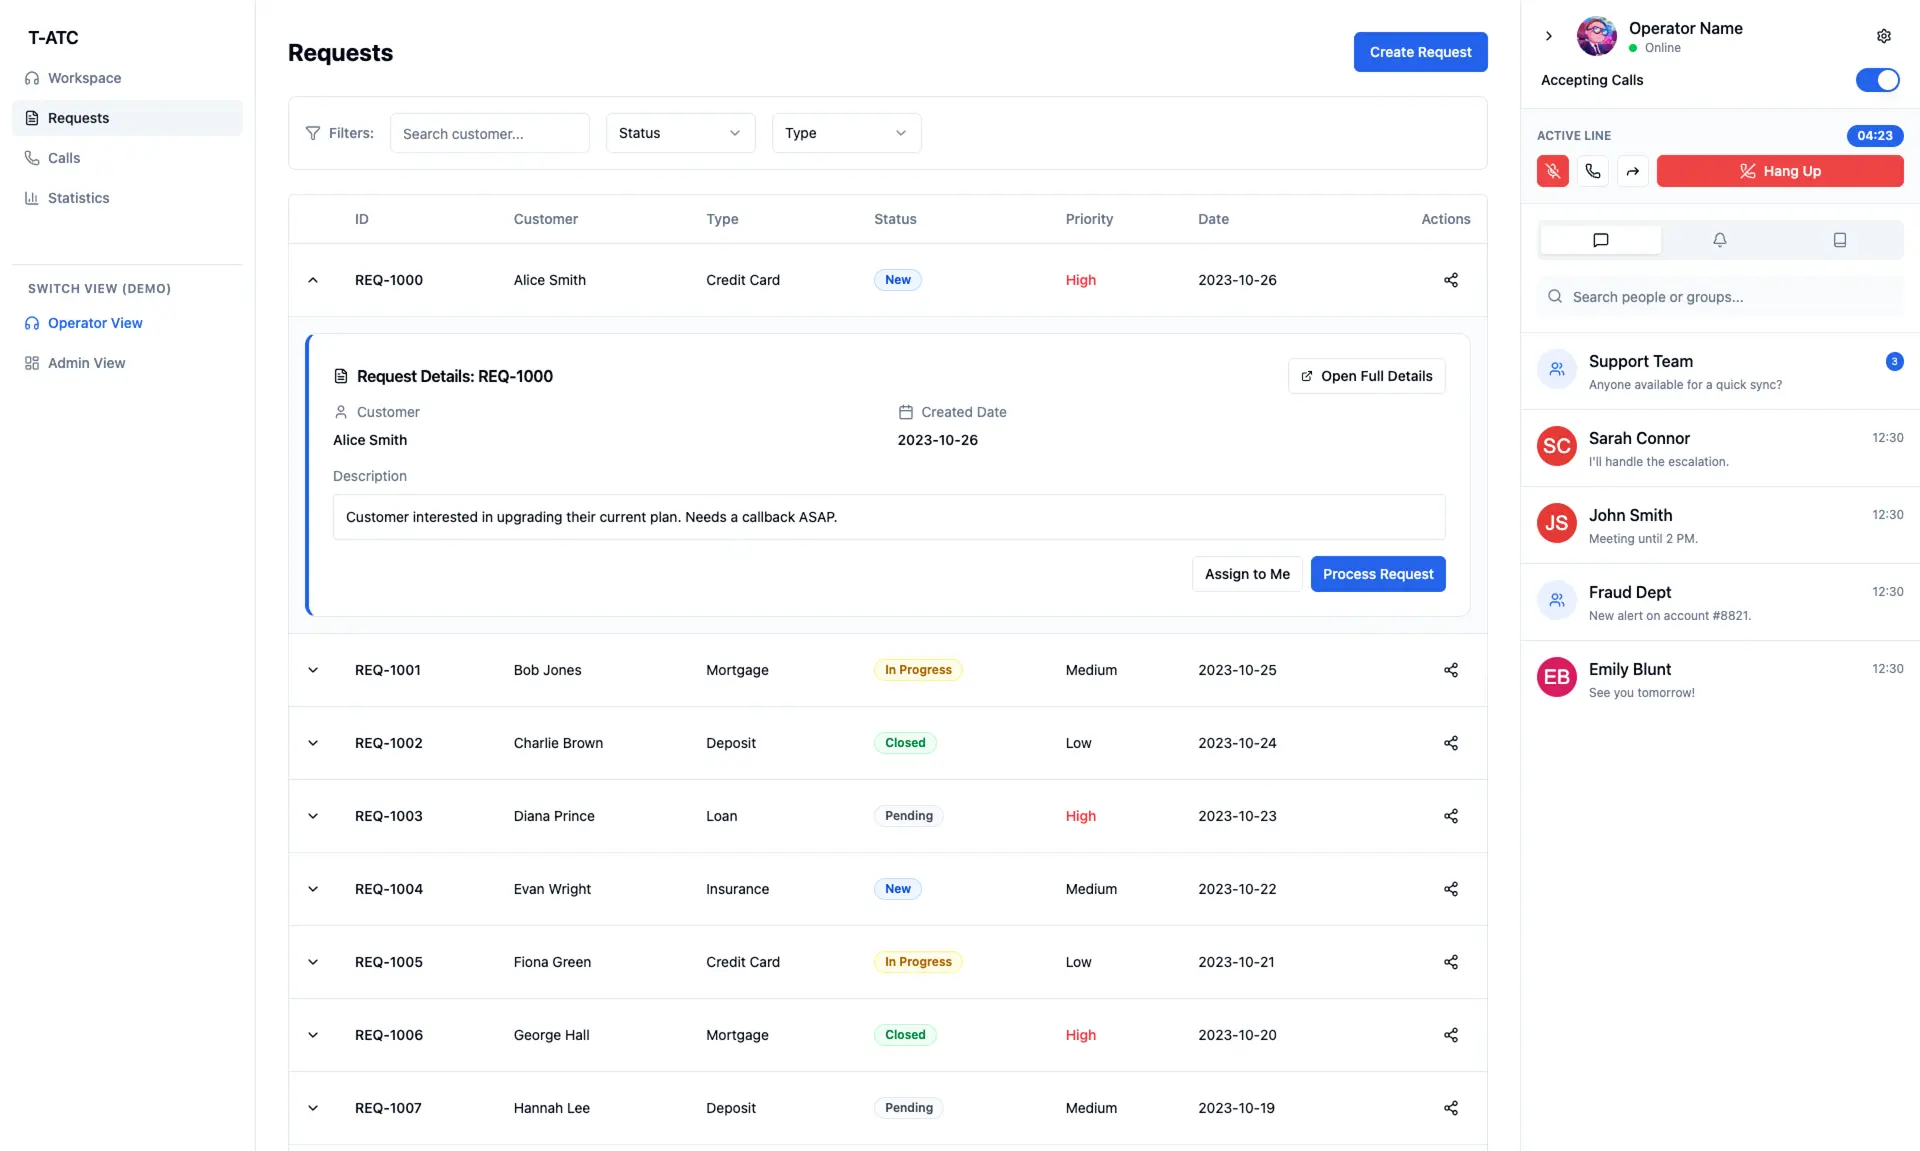This screenshot has height=1151, width=1920.
Task: Click the Process Request button
Action: (1377, 574)
